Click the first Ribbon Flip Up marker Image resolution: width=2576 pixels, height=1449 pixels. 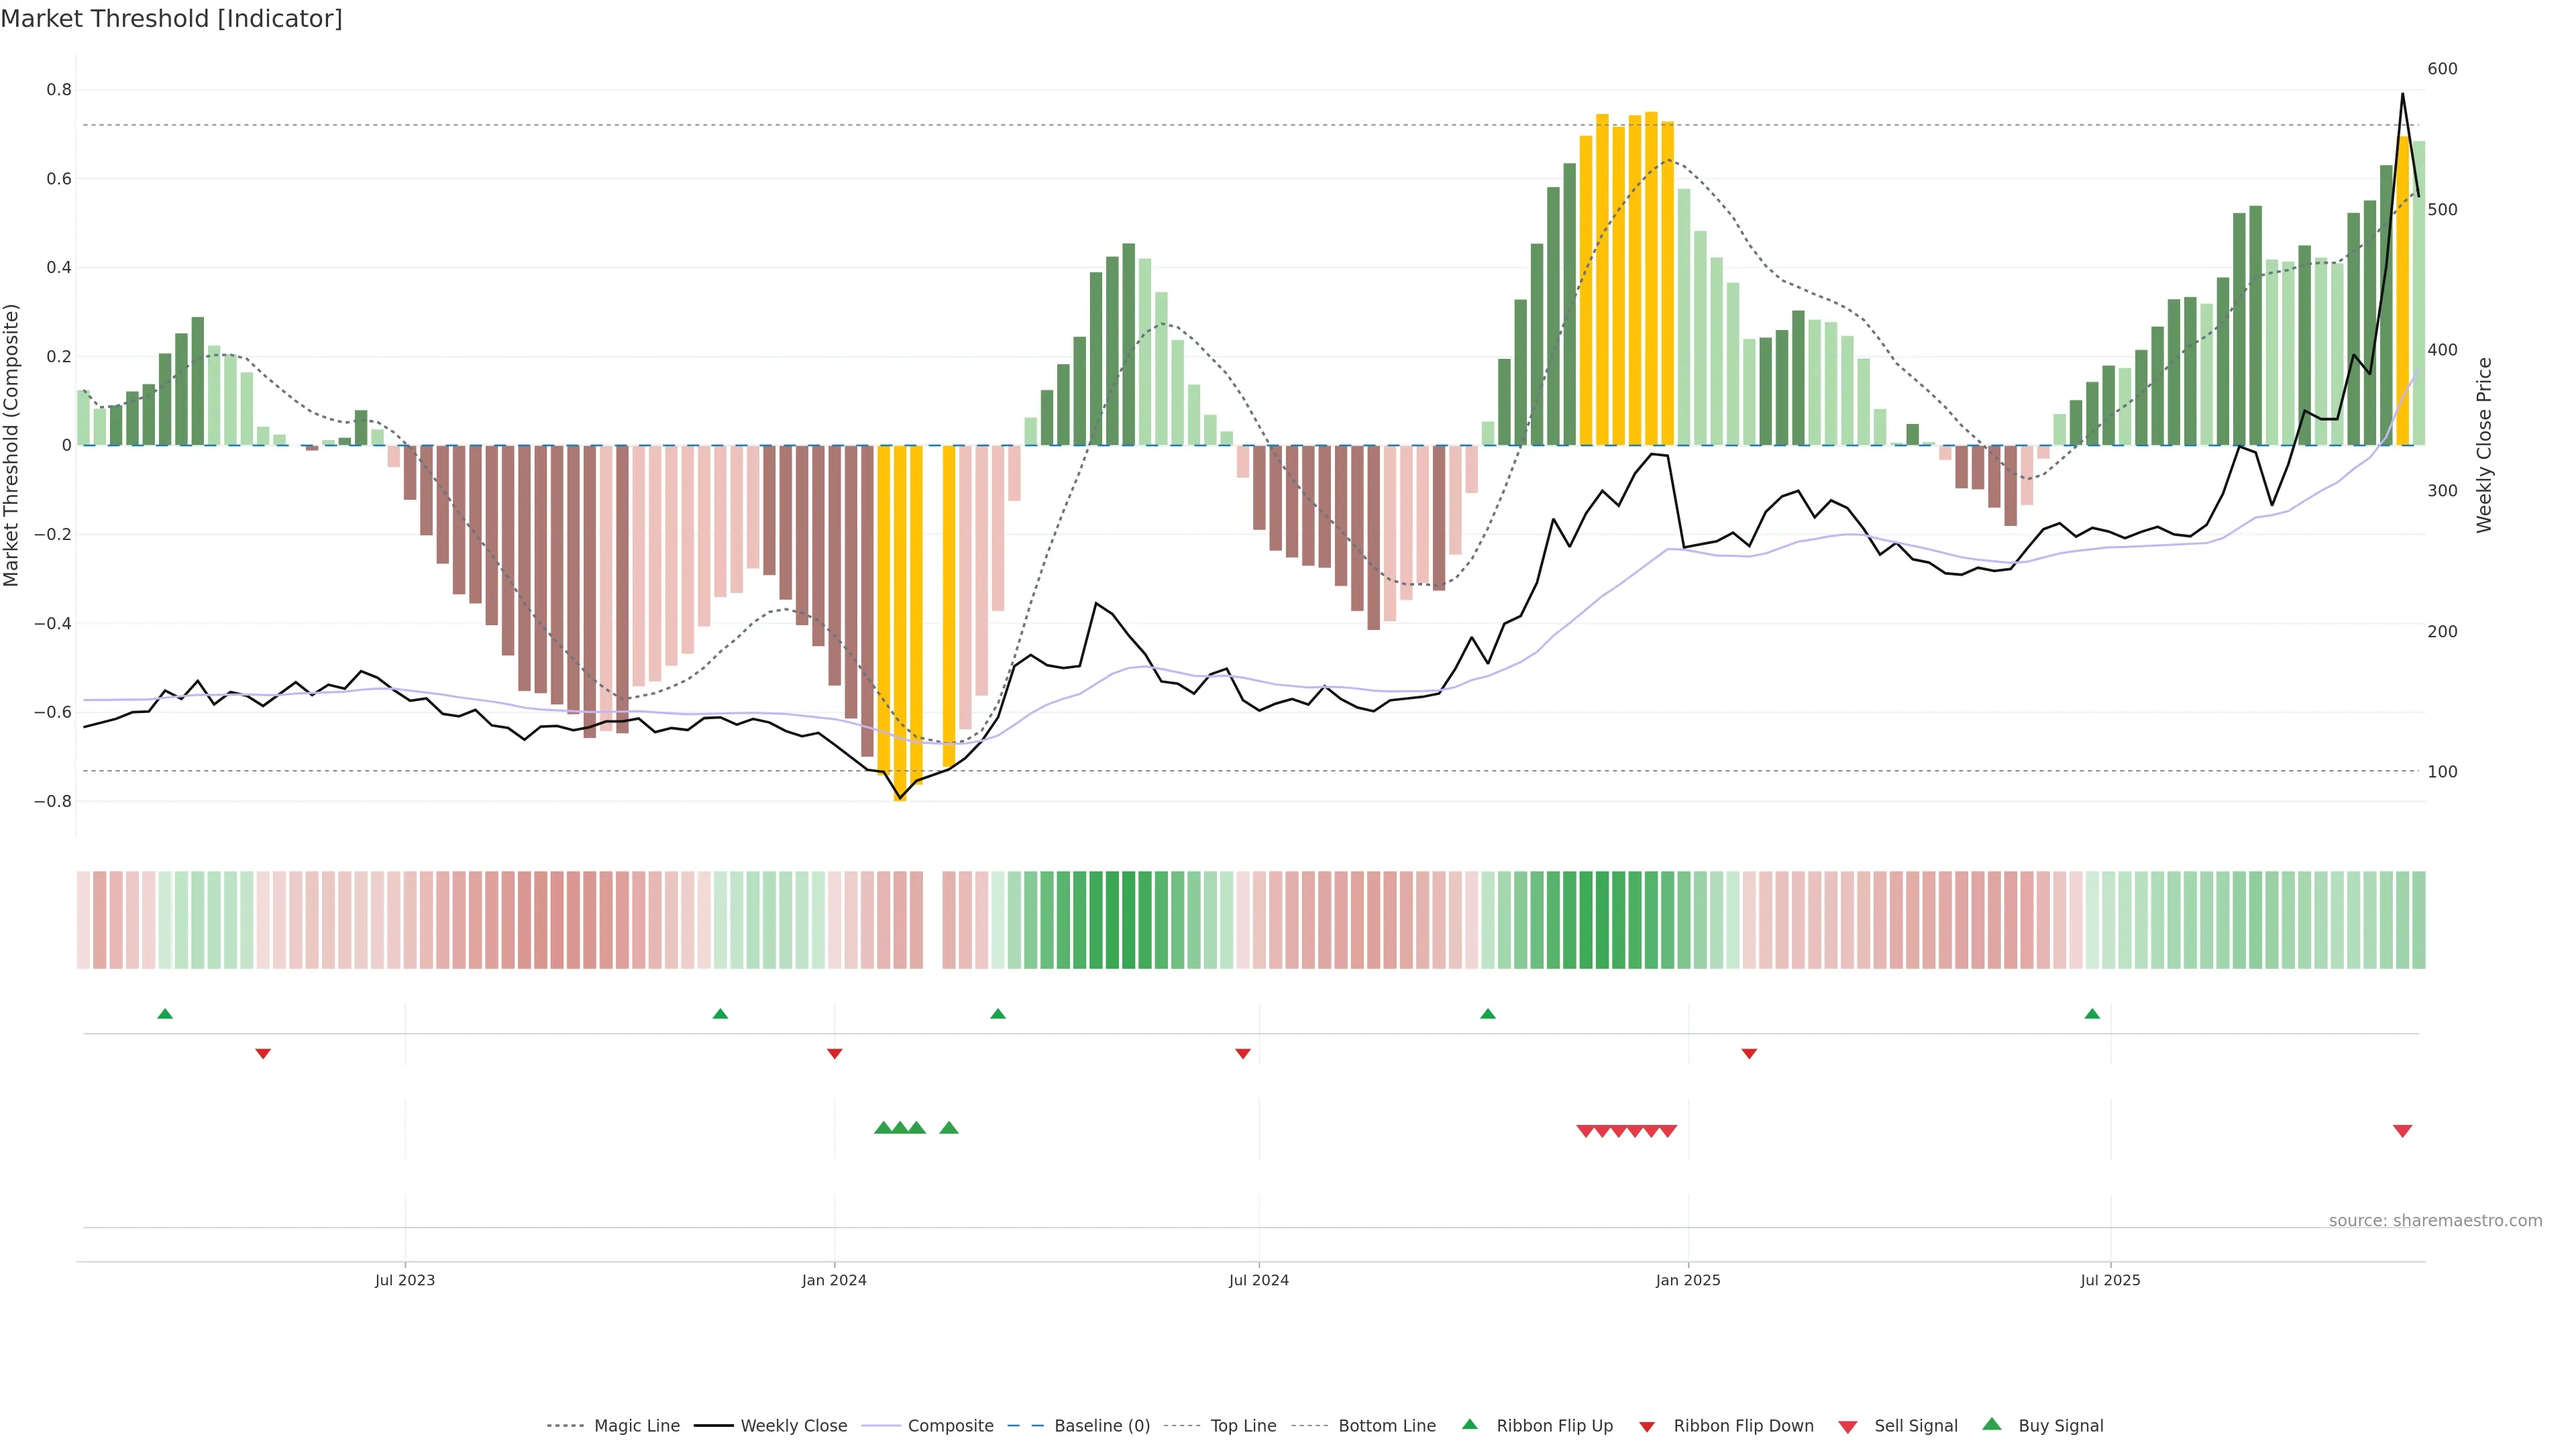click(x=165, y=1014)
